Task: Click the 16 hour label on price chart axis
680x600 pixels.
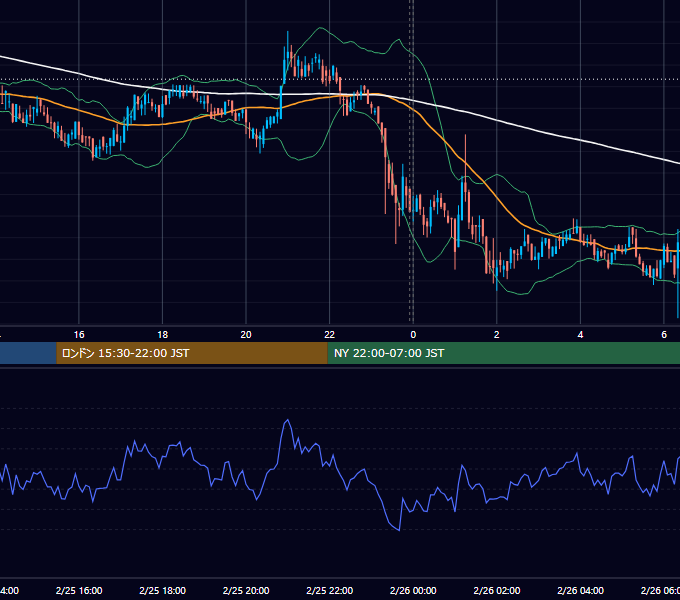Action: coord(79,335)
